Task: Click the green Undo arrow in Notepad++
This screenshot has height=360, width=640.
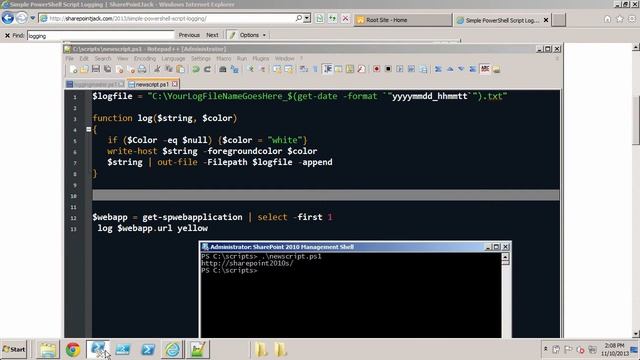Action: pyautogui.click(x=196, y=69)
